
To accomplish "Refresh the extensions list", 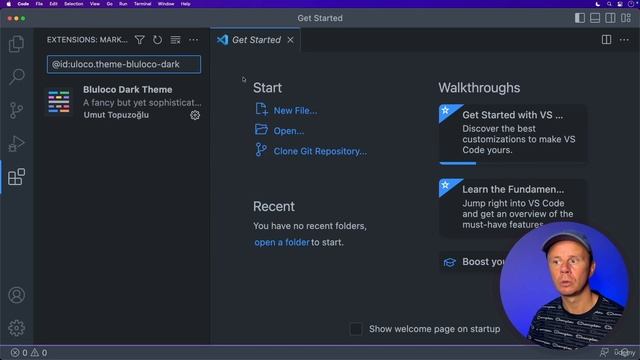I will pyautogui.click(x=158, y=40).
